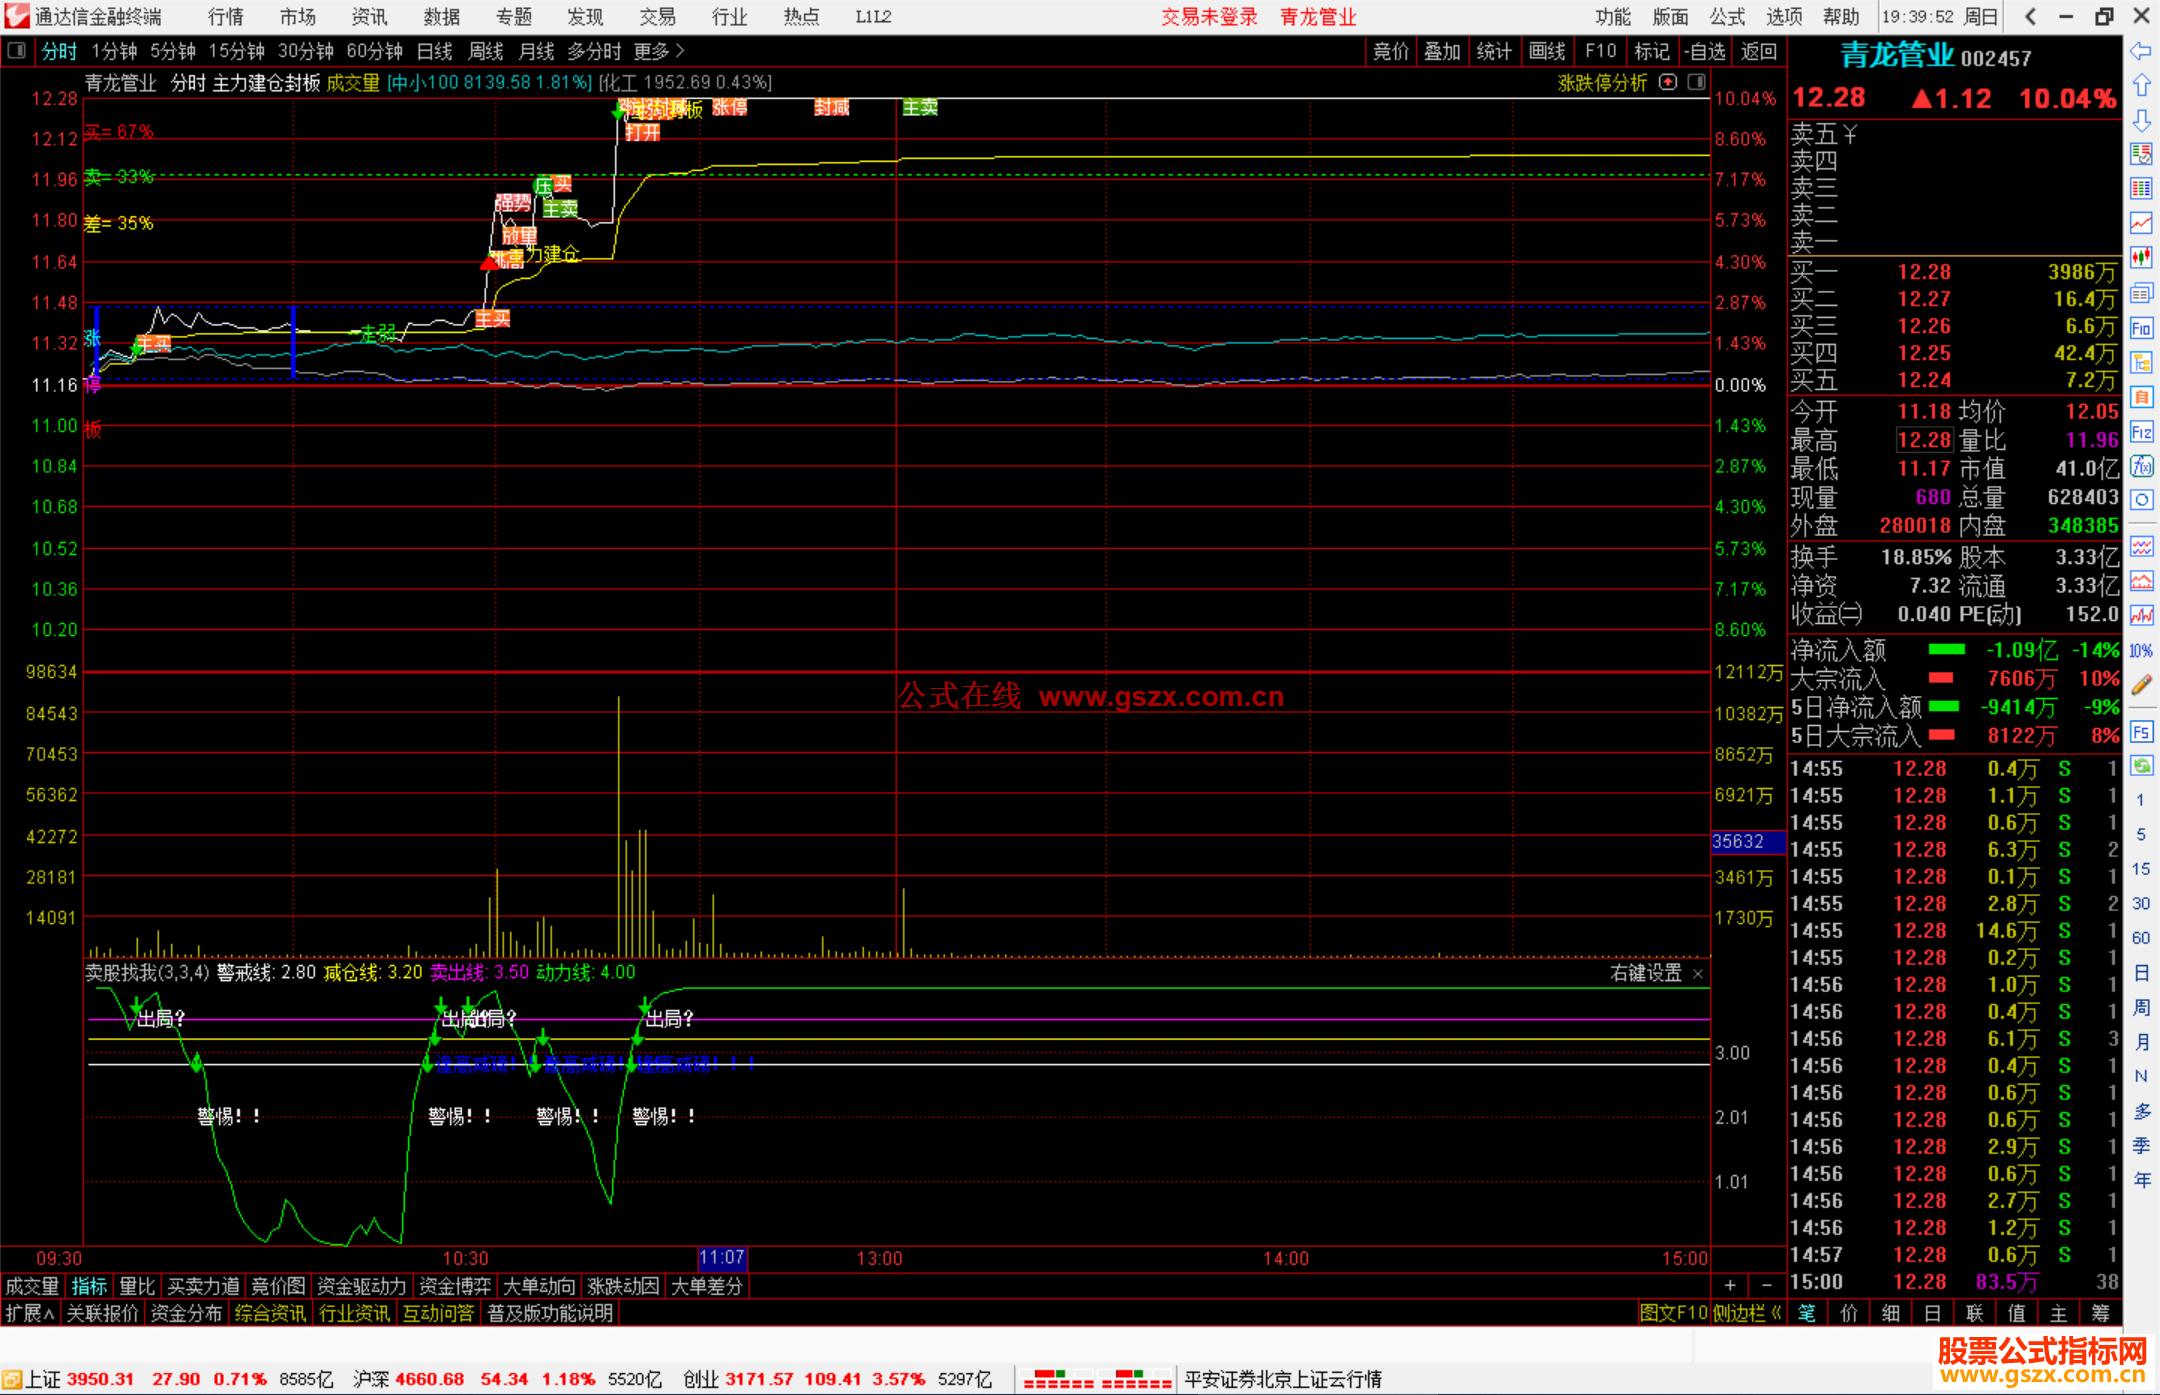The height and width of the screenshot is (1395, 2160).
Task: Click the red up-arrow icon beside 涨跌停分析
Action: (1668, 83)
